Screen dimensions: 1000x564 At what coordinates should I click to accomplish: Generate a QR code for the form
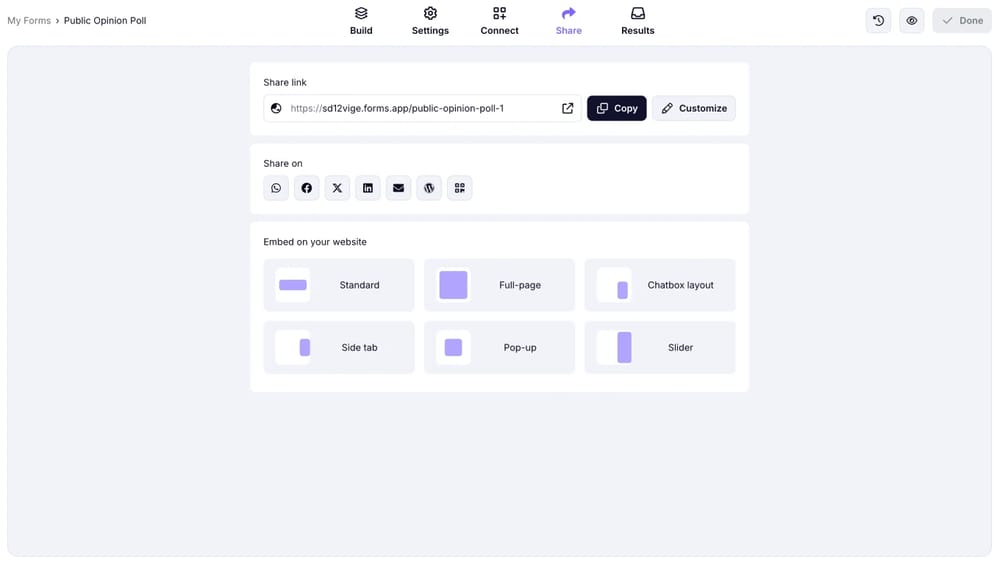tap(460, 188)
